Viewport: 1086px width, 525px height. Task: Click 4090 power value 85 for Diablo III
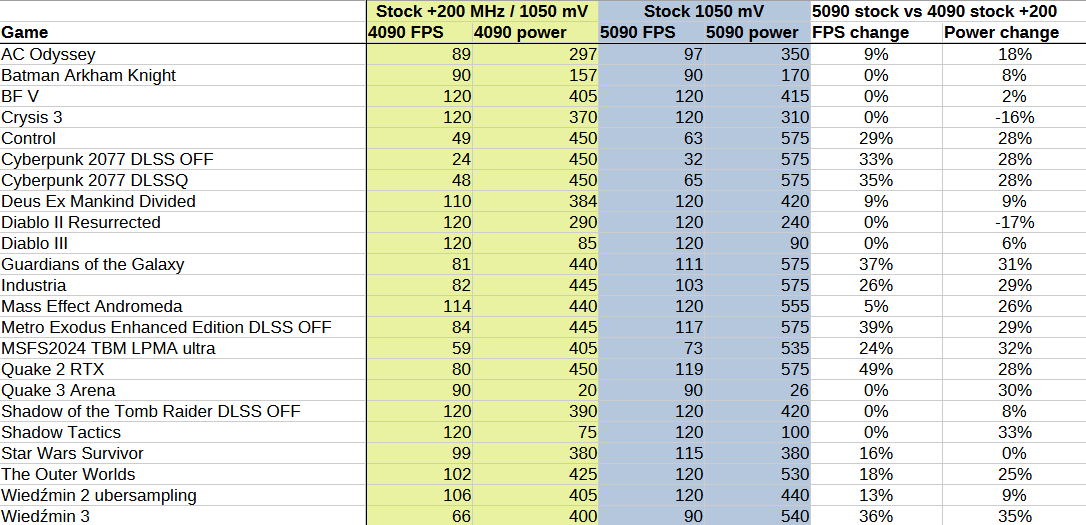pyautogui.click(x=535, y=243)
